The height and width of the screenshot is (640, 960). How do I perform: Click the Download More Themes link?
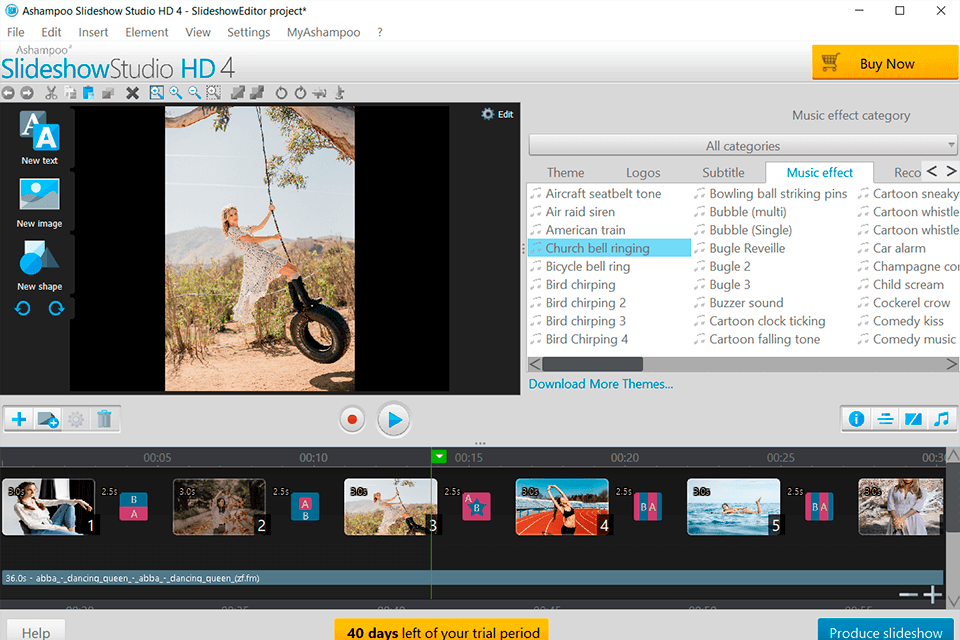click(x=601, y=384)
